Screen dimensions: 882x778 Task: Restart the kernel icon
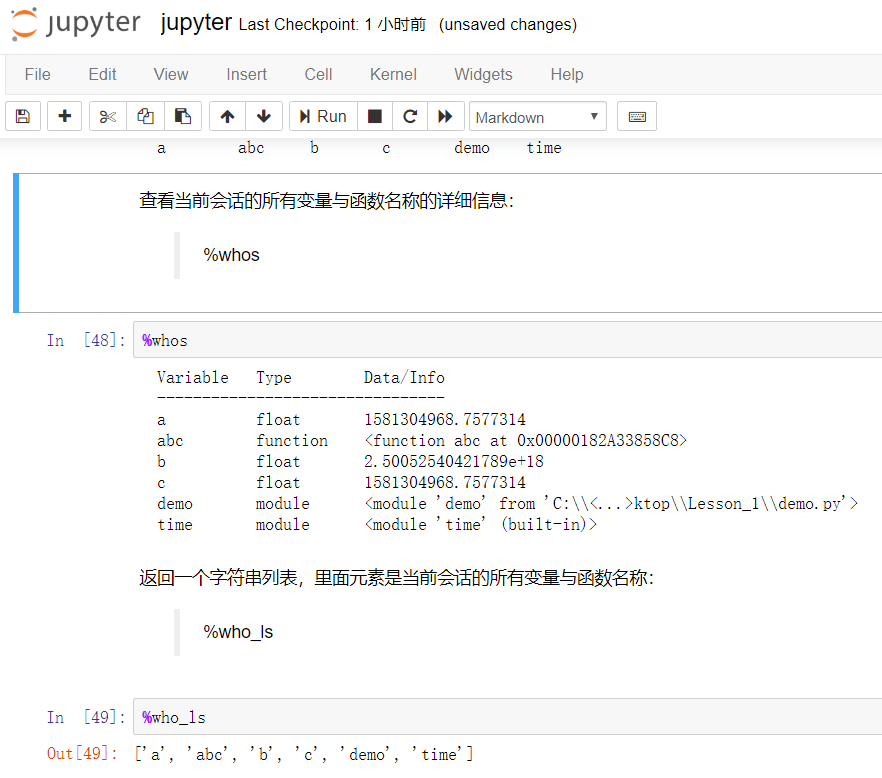pos(410,116)
